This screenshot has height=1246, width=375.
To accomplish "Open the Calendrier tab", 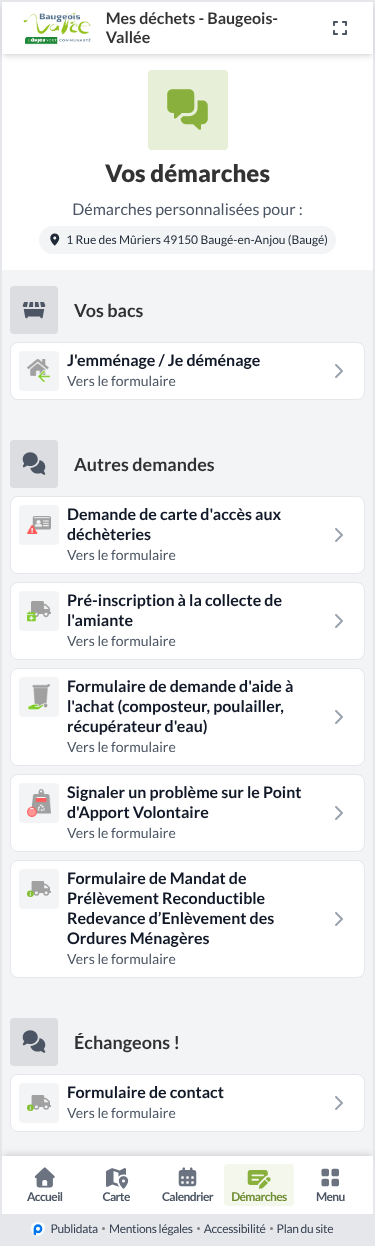I will pyautogui.click(x=187, y=1185).
